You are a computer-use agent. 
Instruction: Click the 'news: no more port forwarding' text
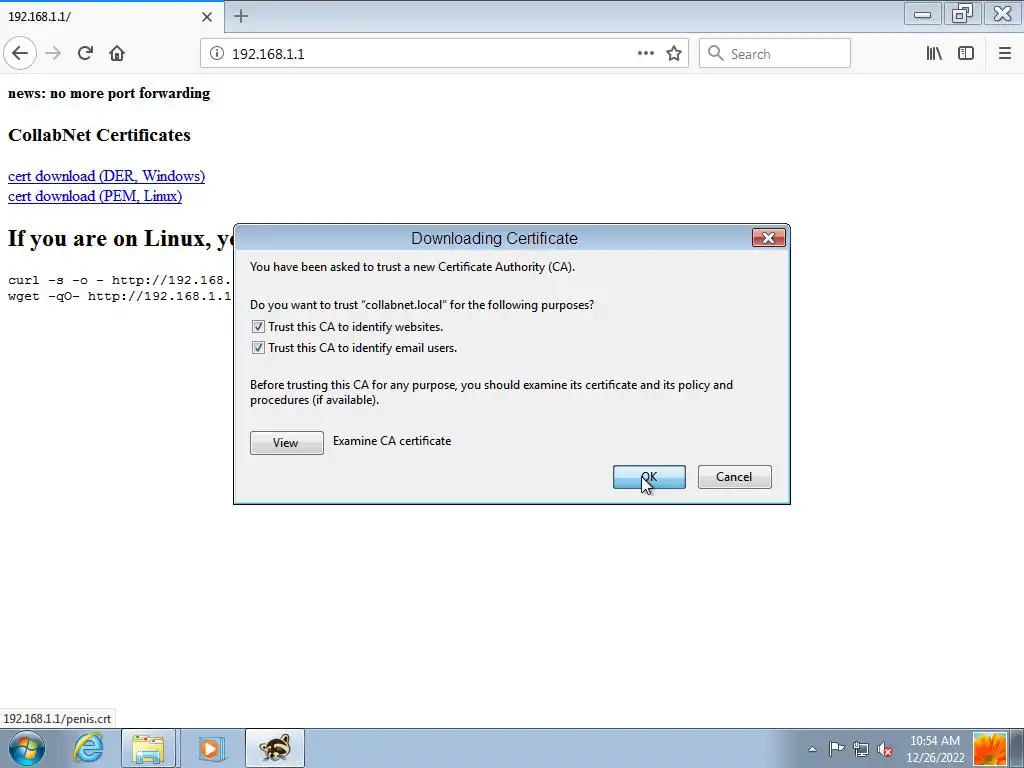pos(109,93)
